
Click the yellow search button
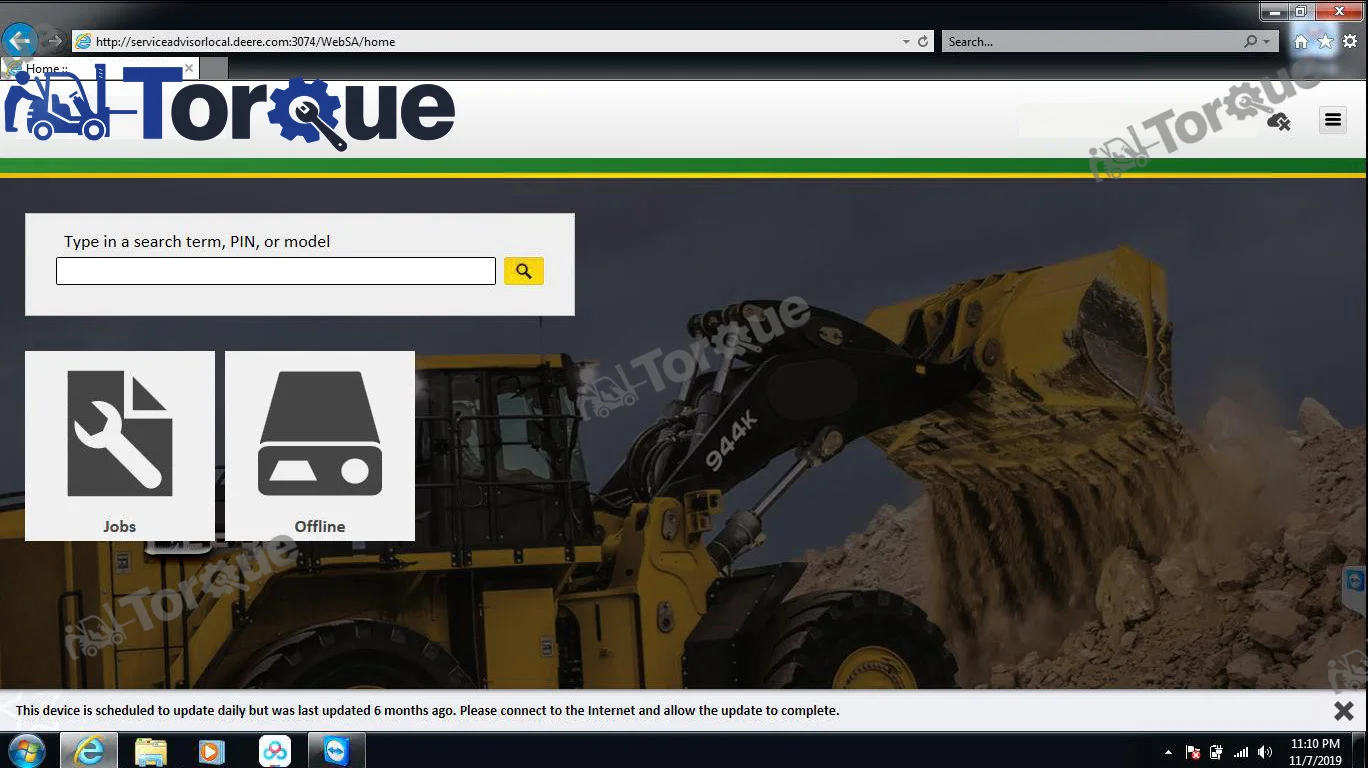(524, 271)
